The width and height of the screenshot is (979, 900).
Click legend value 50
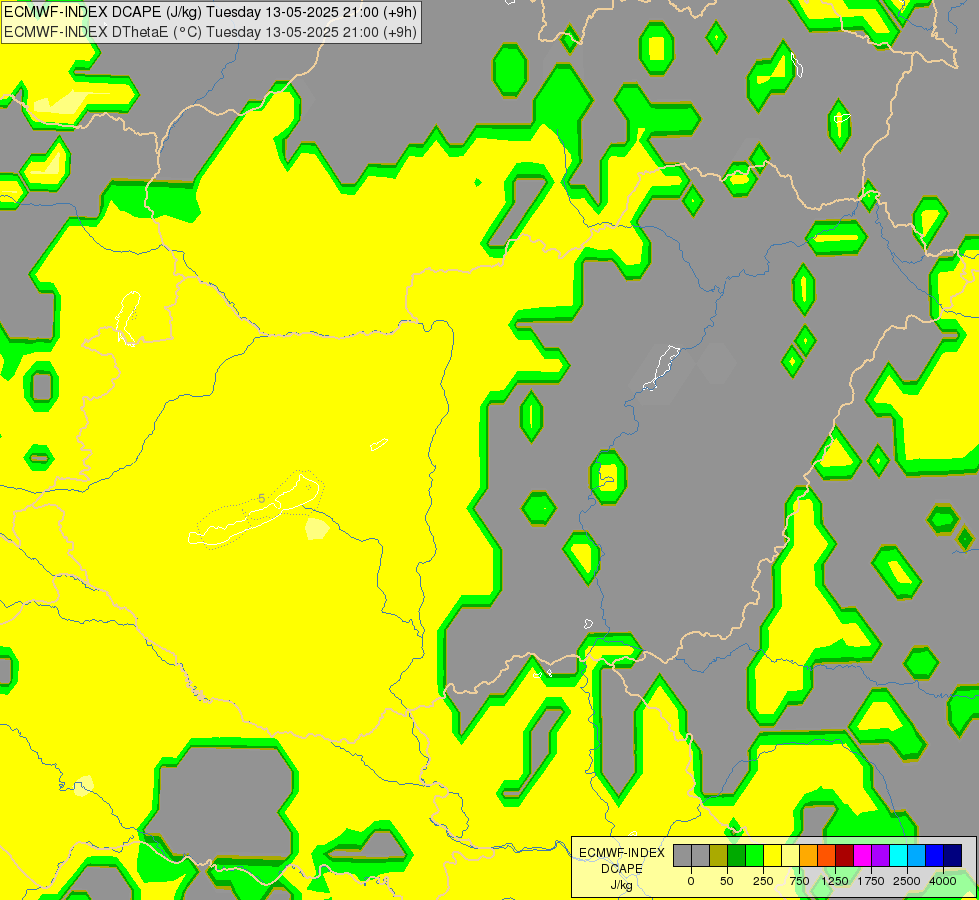727,881
